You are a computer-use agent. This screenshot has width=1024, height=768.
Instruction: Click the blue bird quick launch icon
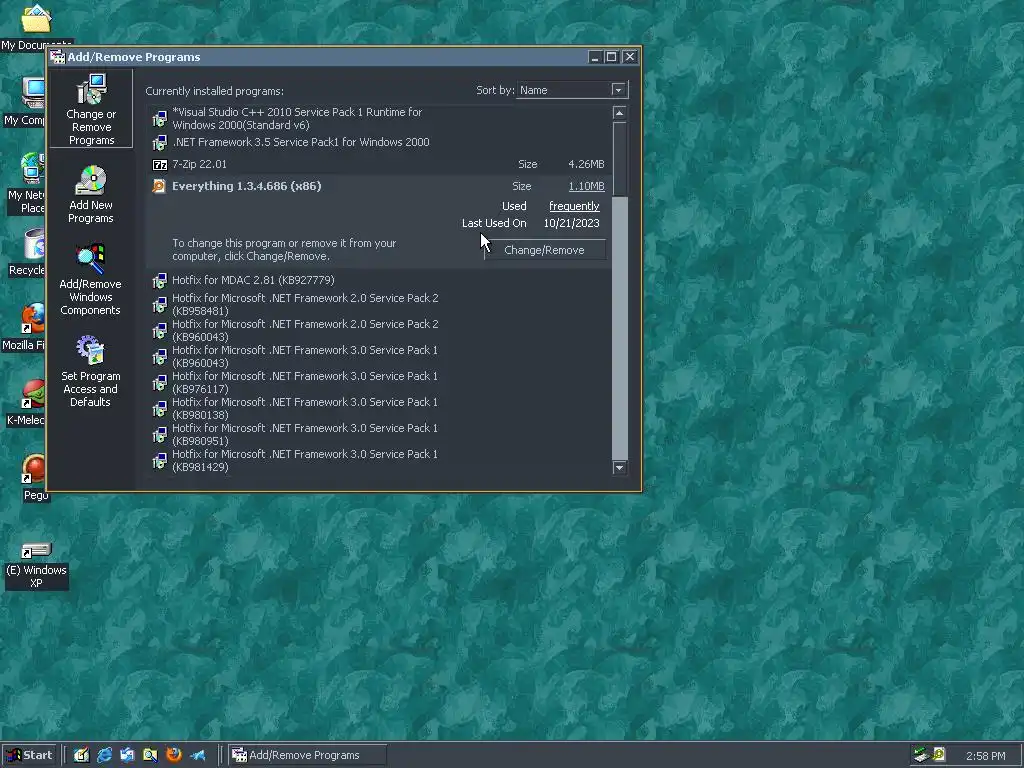click(x=197, y=755)
